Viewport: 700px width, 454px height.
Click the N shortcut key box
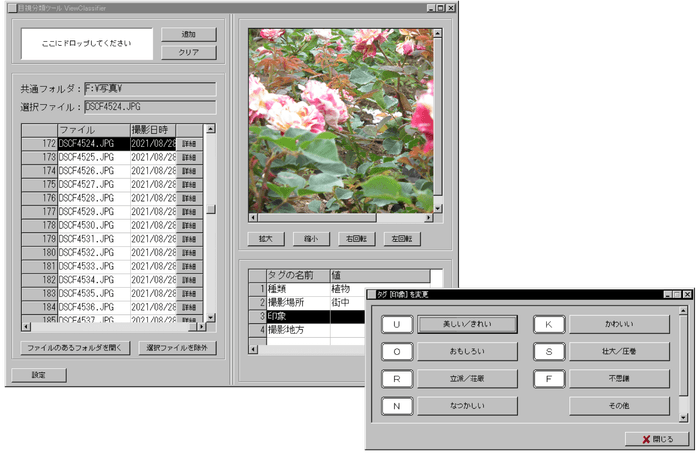click(x=397, y=406)
